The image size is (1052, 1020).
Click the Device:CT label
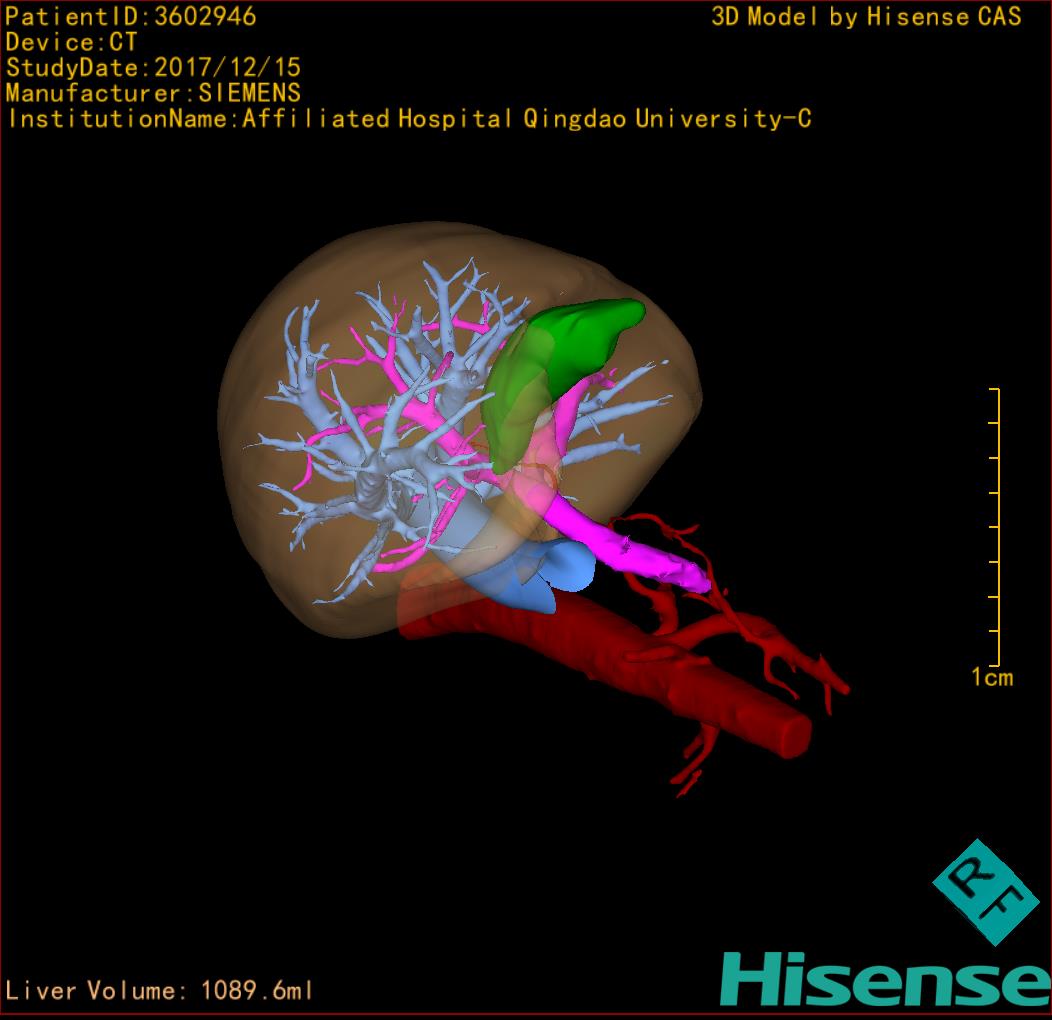click(71, 43)
